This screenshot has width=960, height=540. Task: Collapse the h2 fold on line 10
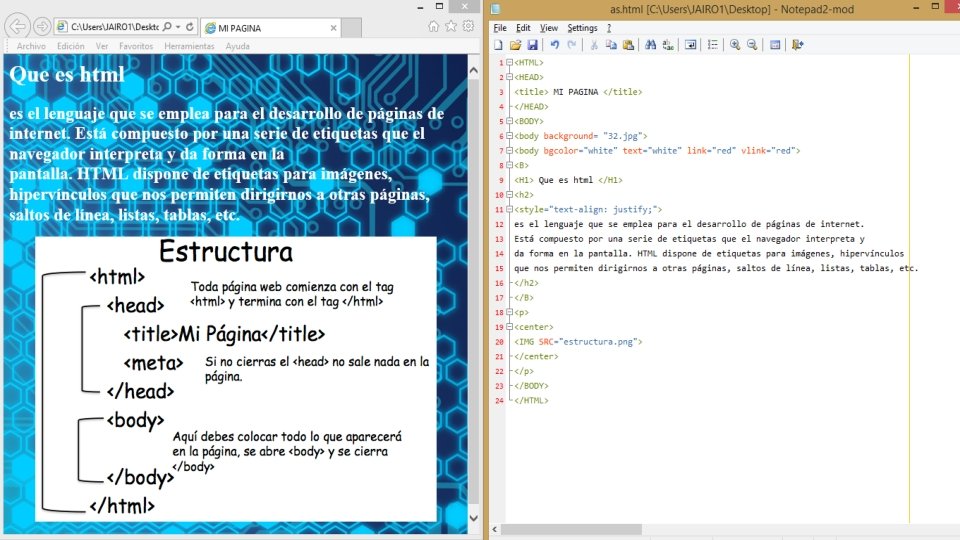(509, 195)
